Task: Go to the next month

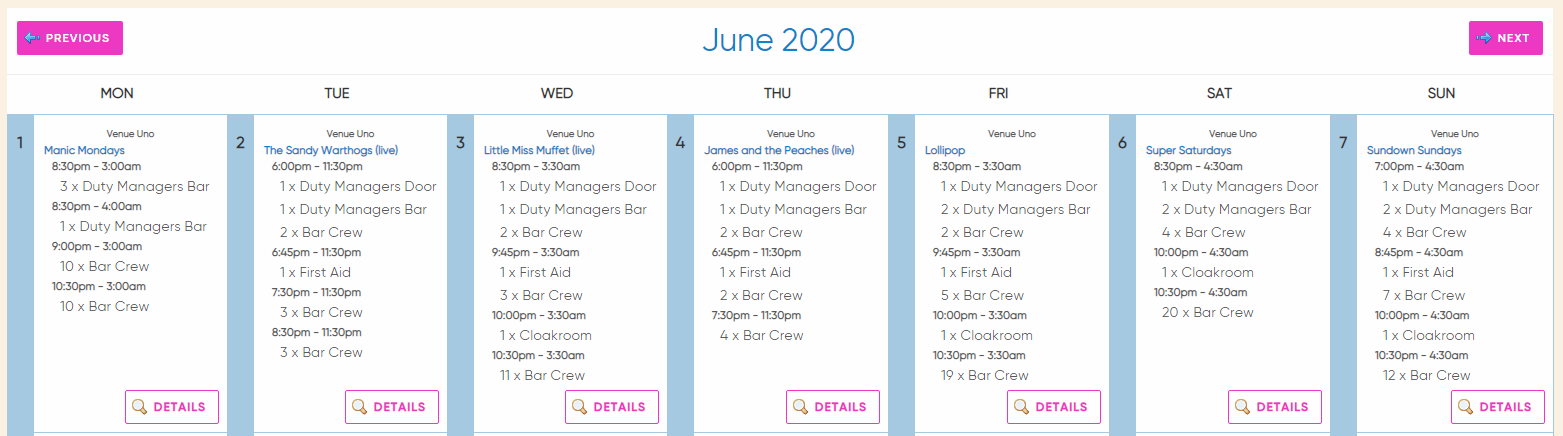Action: click(x=1506, y=38)
